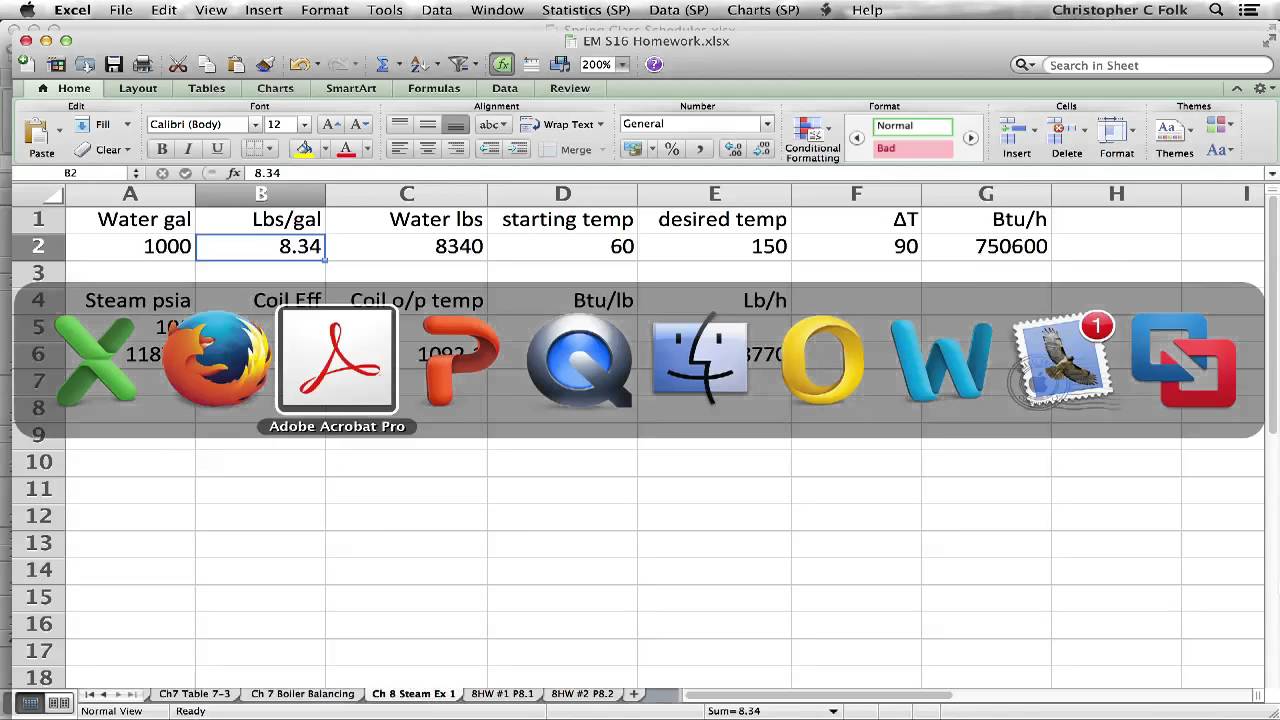Select the Ch7 Table 7-3 sheet tab

(x=194, y=693)
